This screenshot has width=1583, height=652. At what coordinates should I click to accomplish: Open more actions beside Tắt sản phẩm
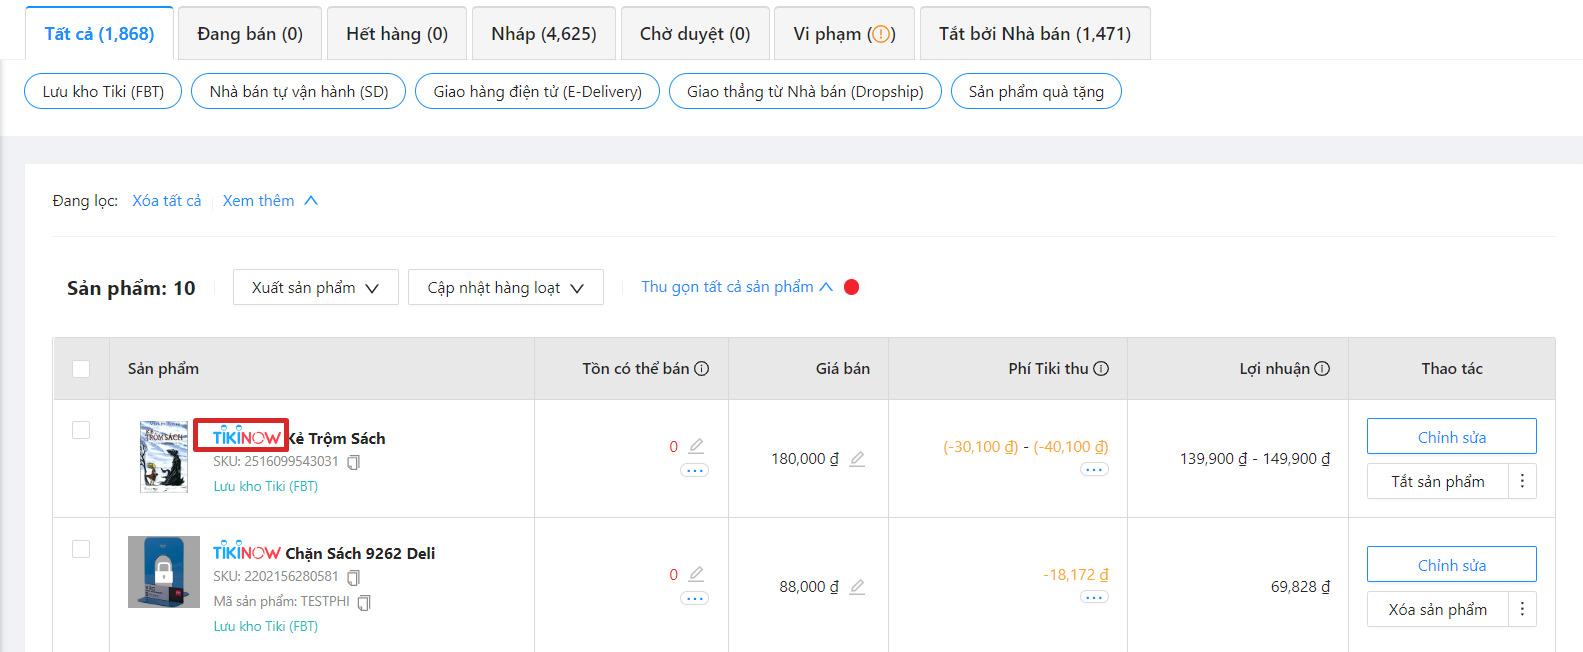point(1522,482)
